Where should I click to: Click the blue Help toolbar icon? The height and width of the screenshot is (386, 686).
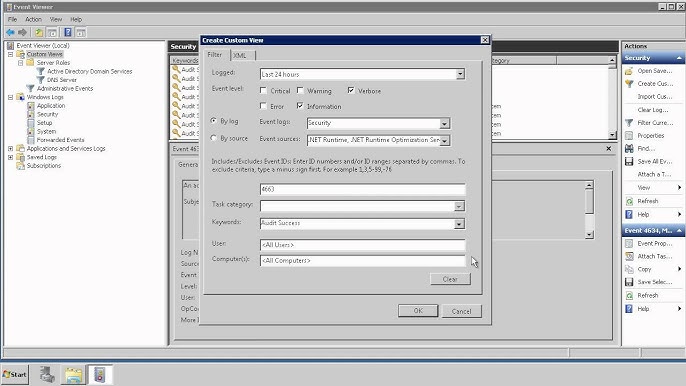(68, 32)
